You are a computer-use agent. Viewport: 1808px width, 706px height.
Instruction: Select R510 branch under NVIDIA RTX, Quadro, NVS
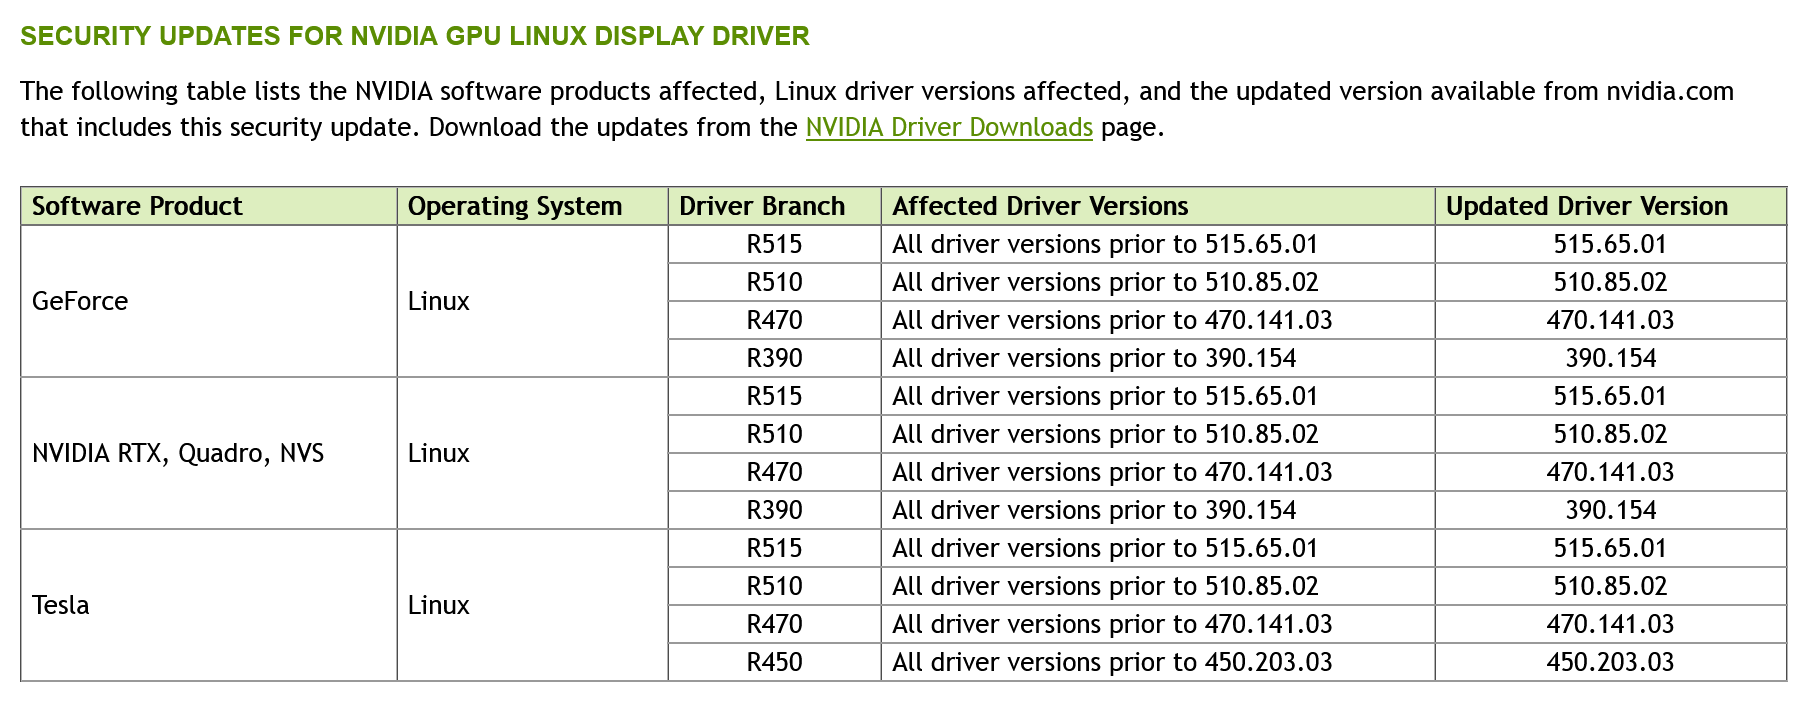(x=774, y=434)
